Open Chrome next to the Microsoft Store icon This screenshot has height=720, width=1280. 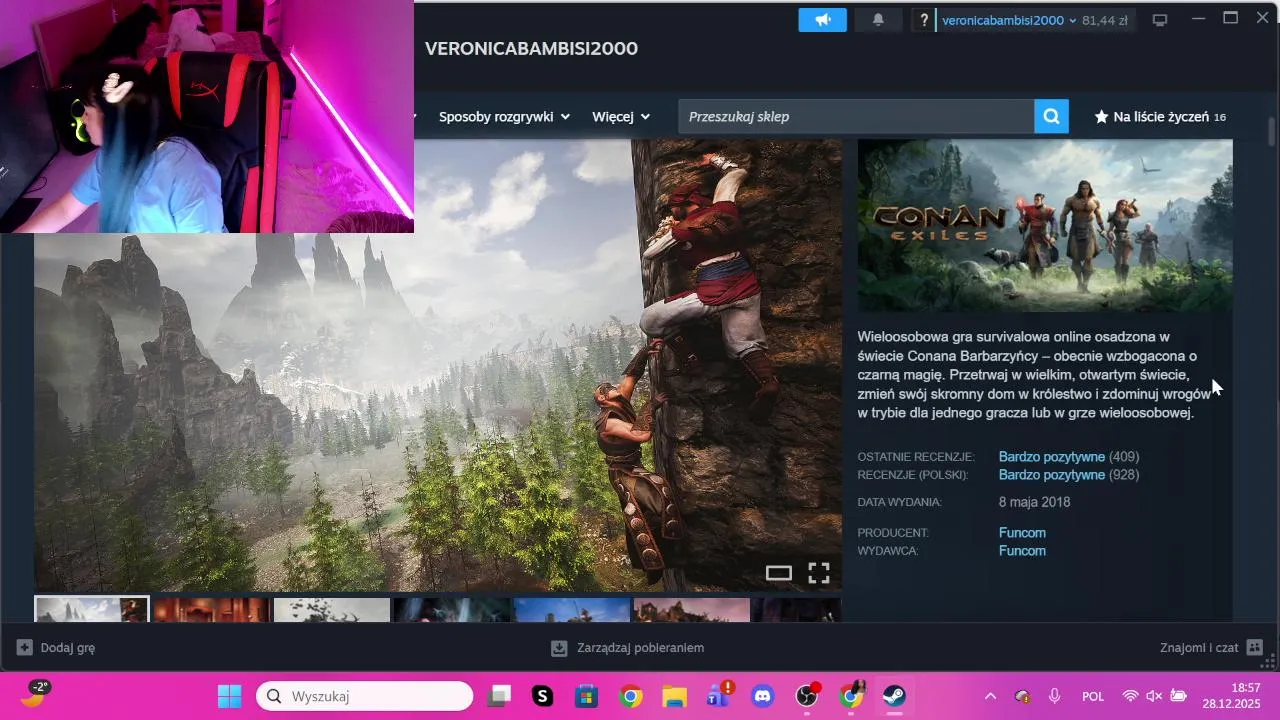click(x=630, y=696)
